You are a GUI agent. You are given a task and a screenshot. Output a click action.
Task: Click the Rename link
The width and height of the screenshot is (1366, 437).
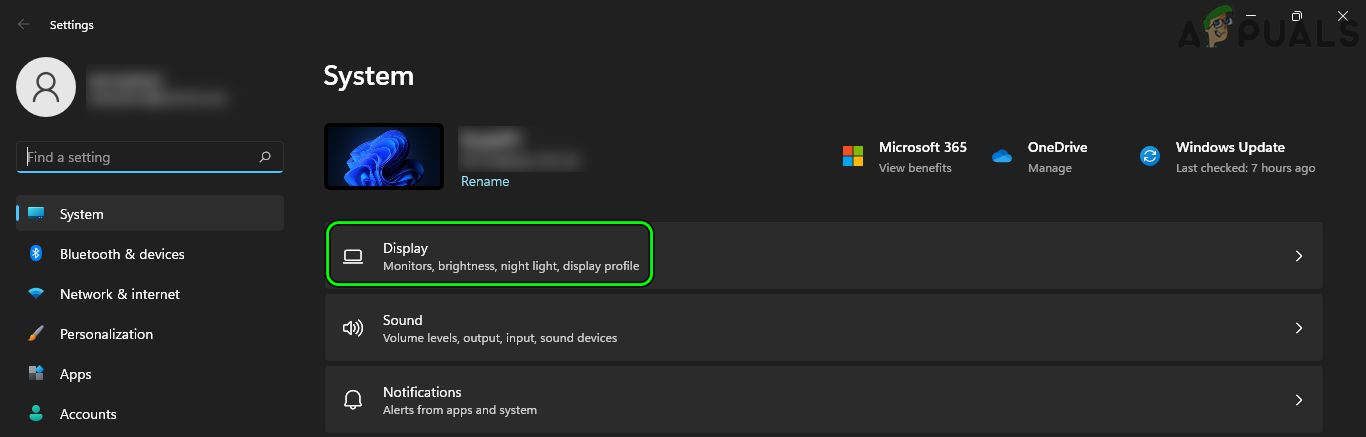(x=485, y=181)
